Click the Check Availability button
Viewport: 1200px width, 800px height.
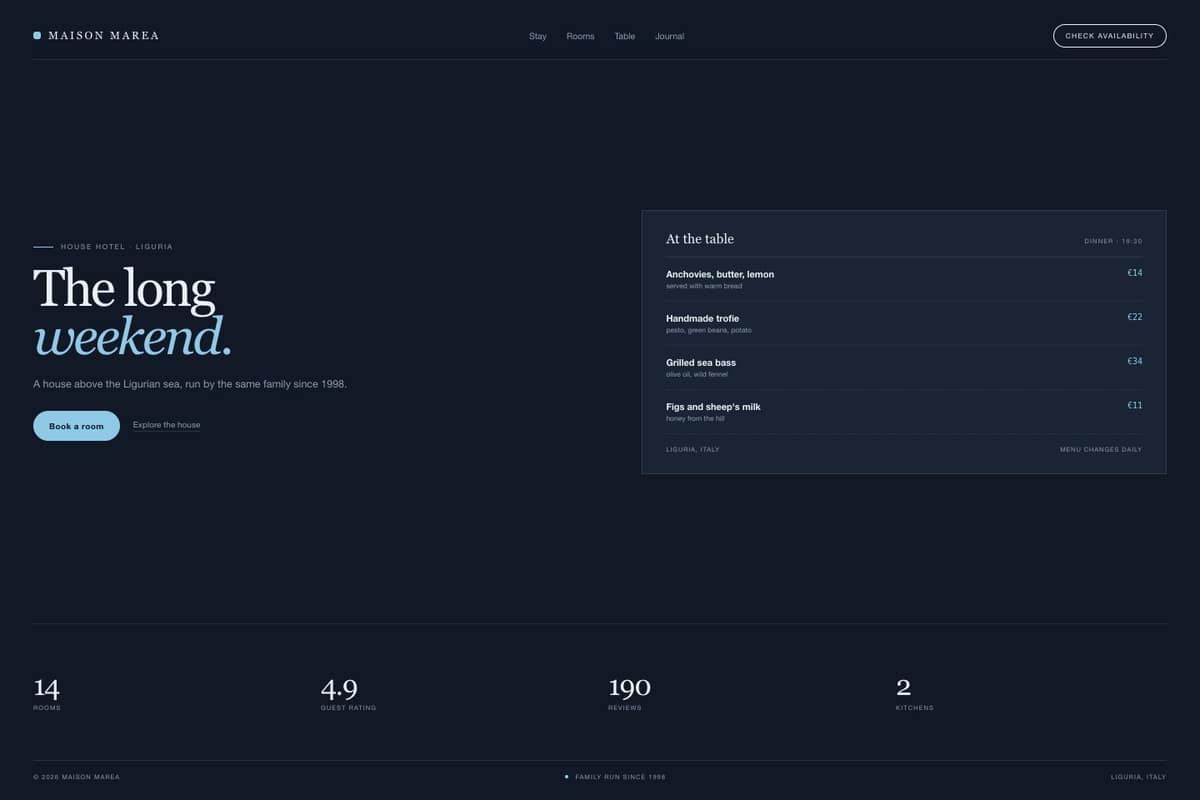(1109, 36)
